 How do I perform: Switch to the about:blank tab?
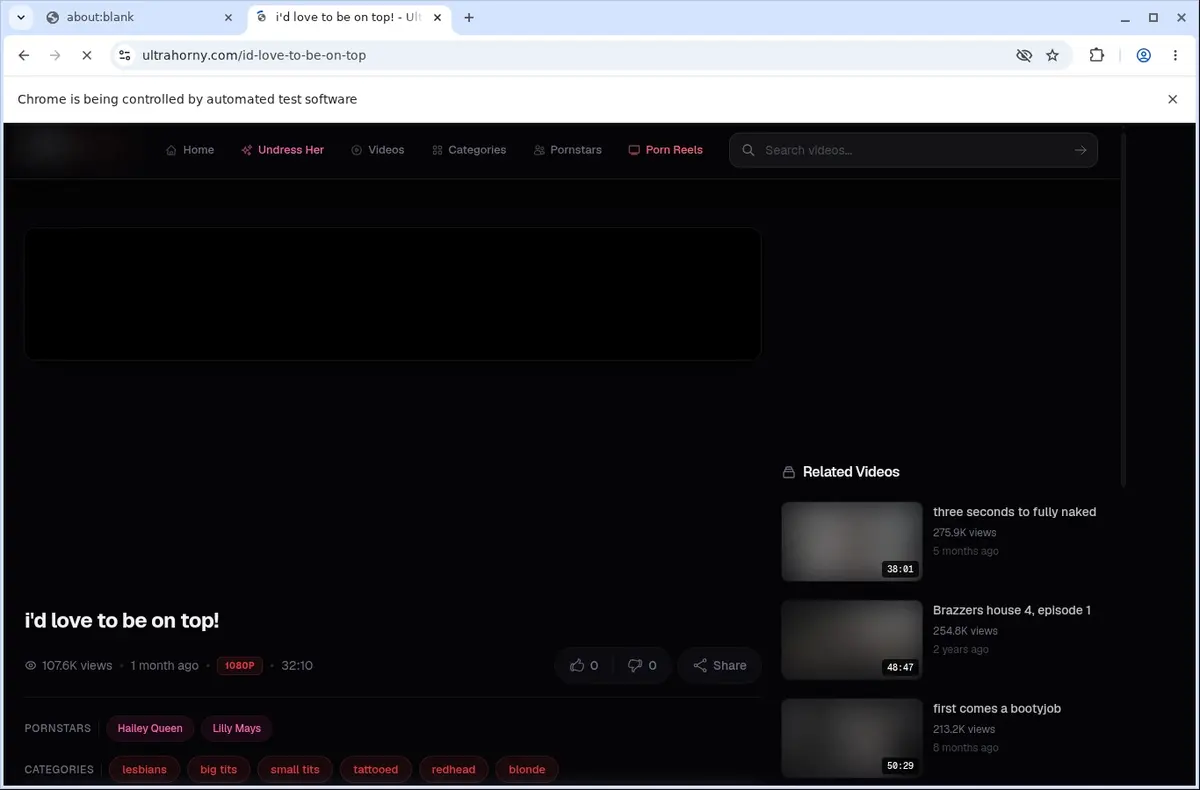pyautogui.click(x=139, y=17)
